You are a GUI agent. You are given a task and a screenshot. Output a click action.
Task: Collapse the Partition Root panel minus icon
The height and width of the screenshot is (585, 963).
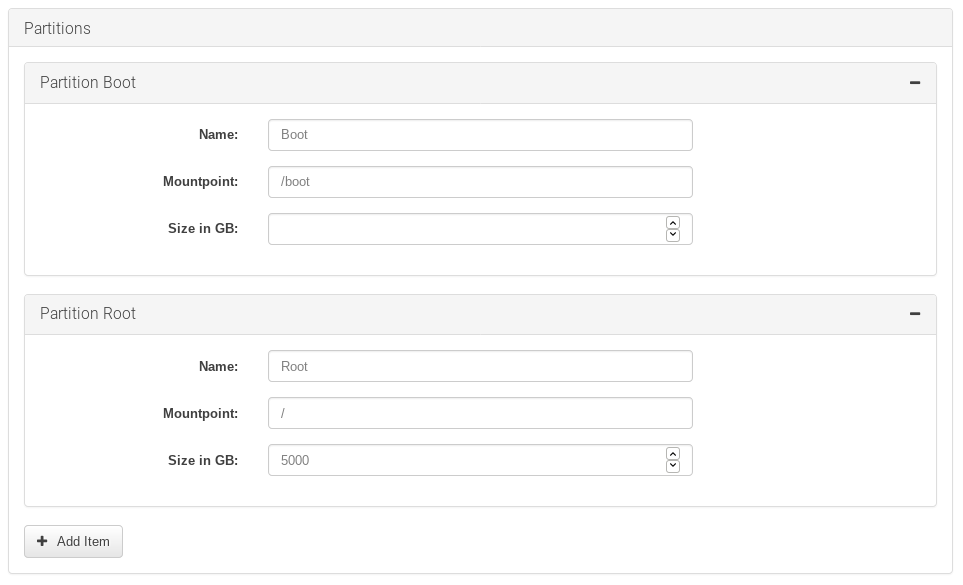pos(915,314)
